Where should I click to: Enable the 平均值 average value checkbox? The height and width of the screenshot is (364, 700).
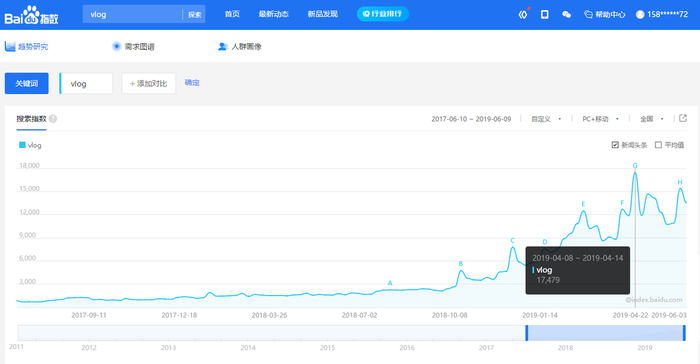coord(658,145)
